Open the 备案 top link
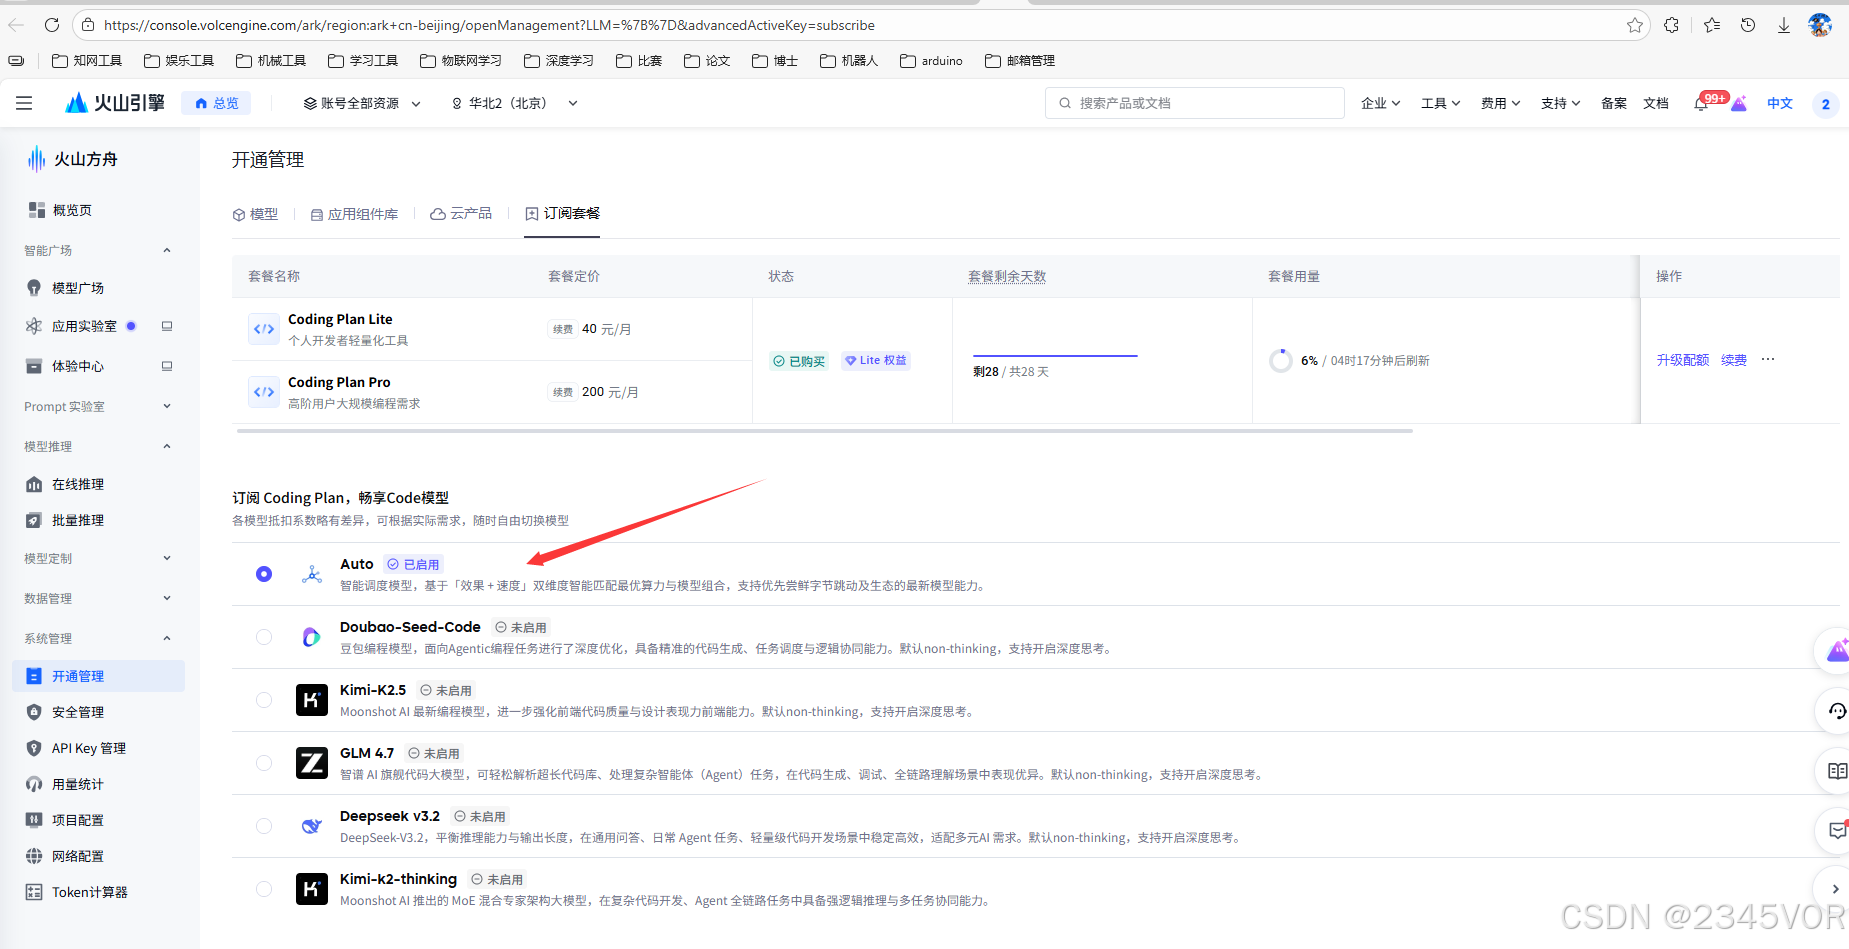Viewport: 1849px width, 949px height. [1613, 103]
